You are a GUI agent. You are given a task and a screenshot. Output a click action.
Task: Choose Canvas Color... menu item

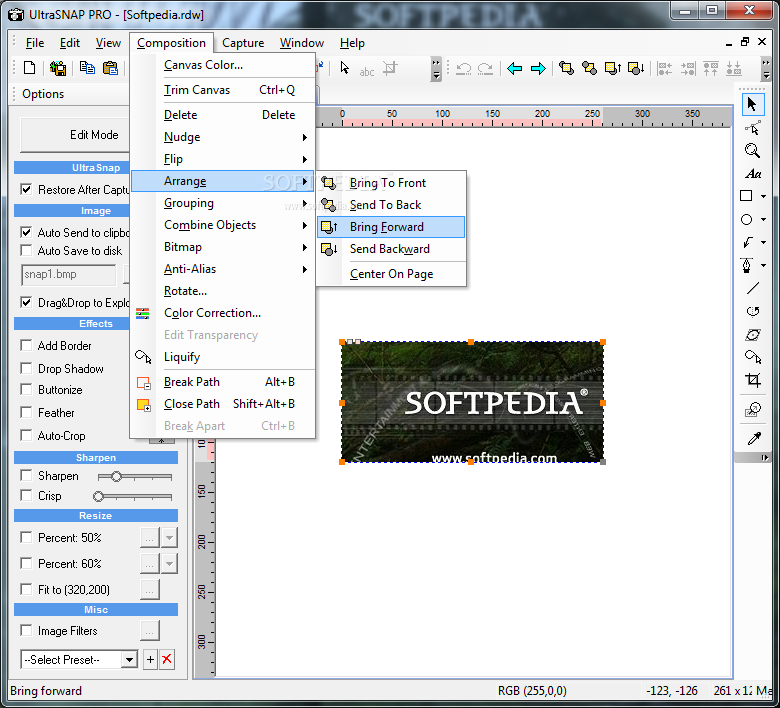coord(222,65)
